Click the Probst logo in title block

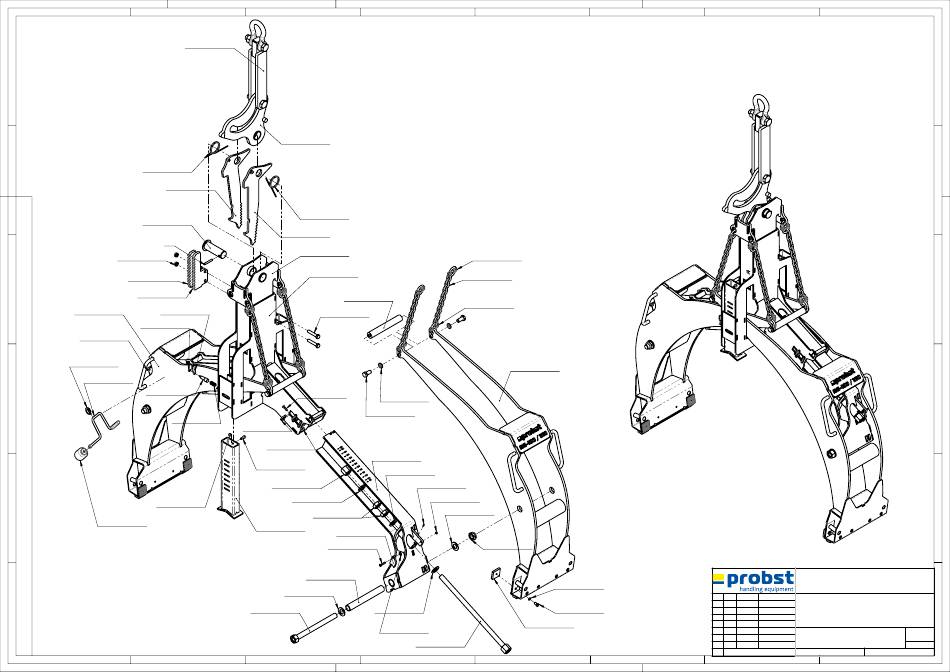click(753, 581)
